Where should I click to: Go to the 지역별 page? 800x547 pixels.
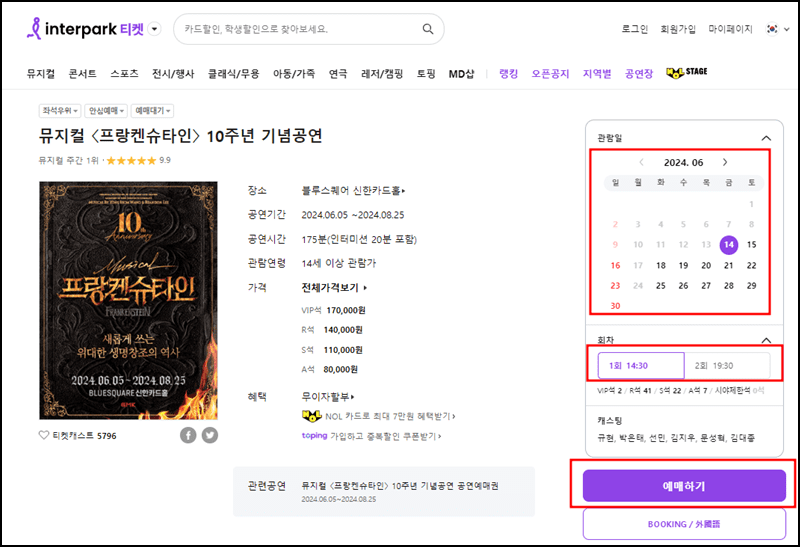(x=597, y=73)
